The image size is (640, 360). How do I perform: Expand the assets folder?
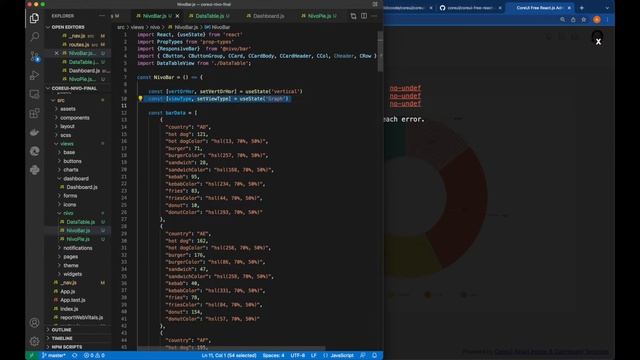coord(67,109)
